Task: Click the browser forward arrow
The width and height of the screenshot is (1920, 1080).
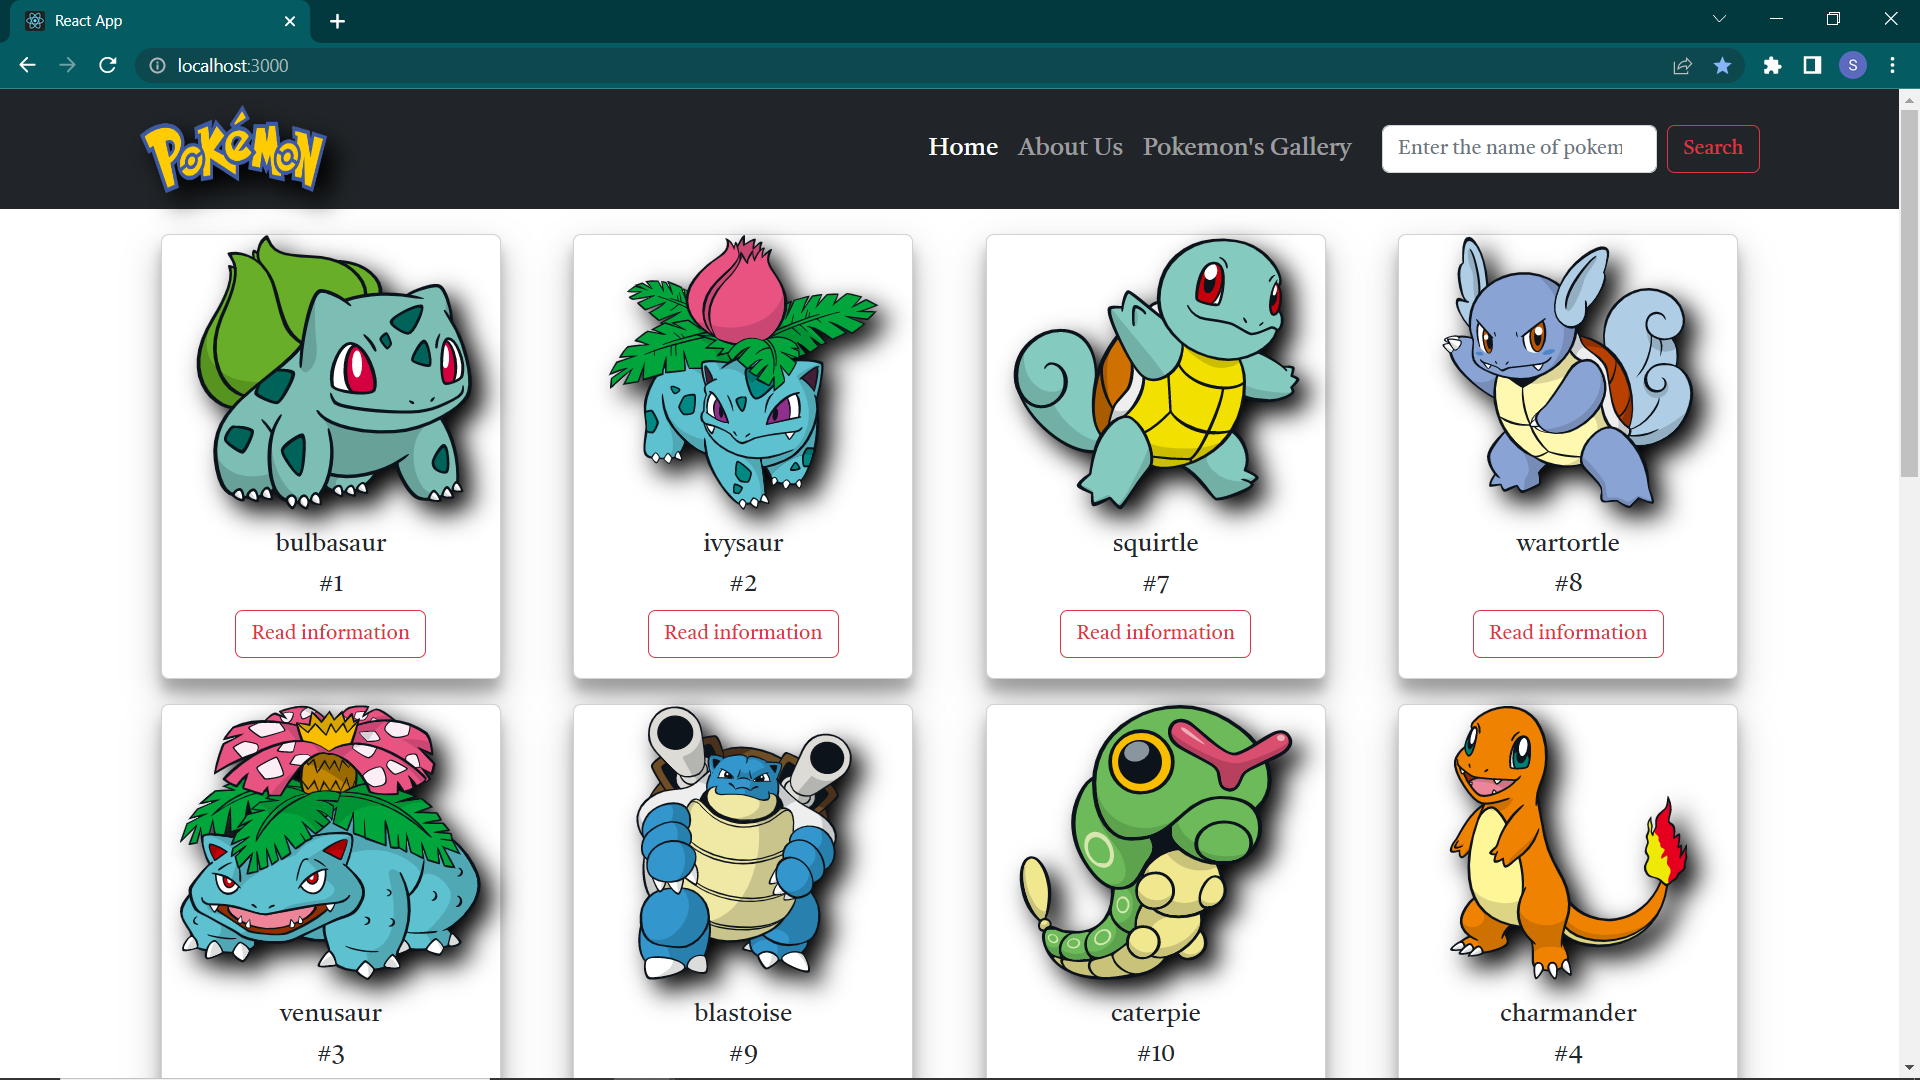Action: coord(67,65)
